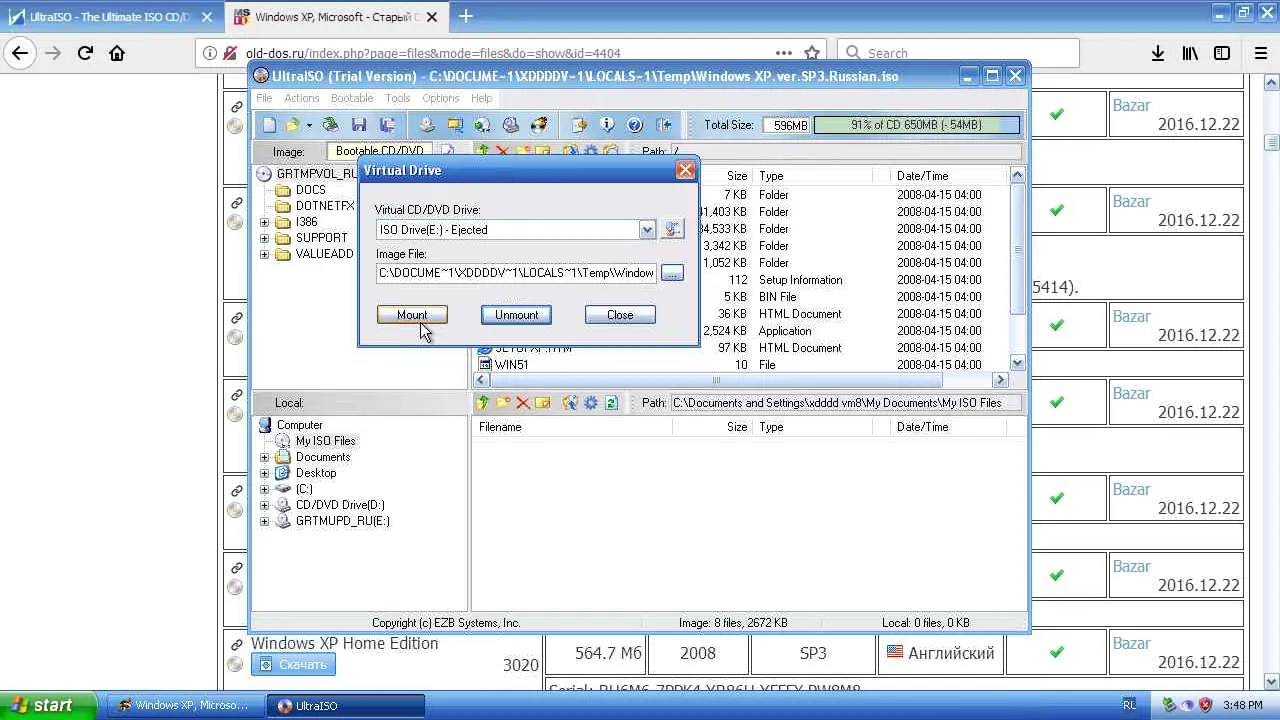Click browser Home icon
Image resolution: width=1280 pixels, height=720 pixels.
tap(117, 53)
